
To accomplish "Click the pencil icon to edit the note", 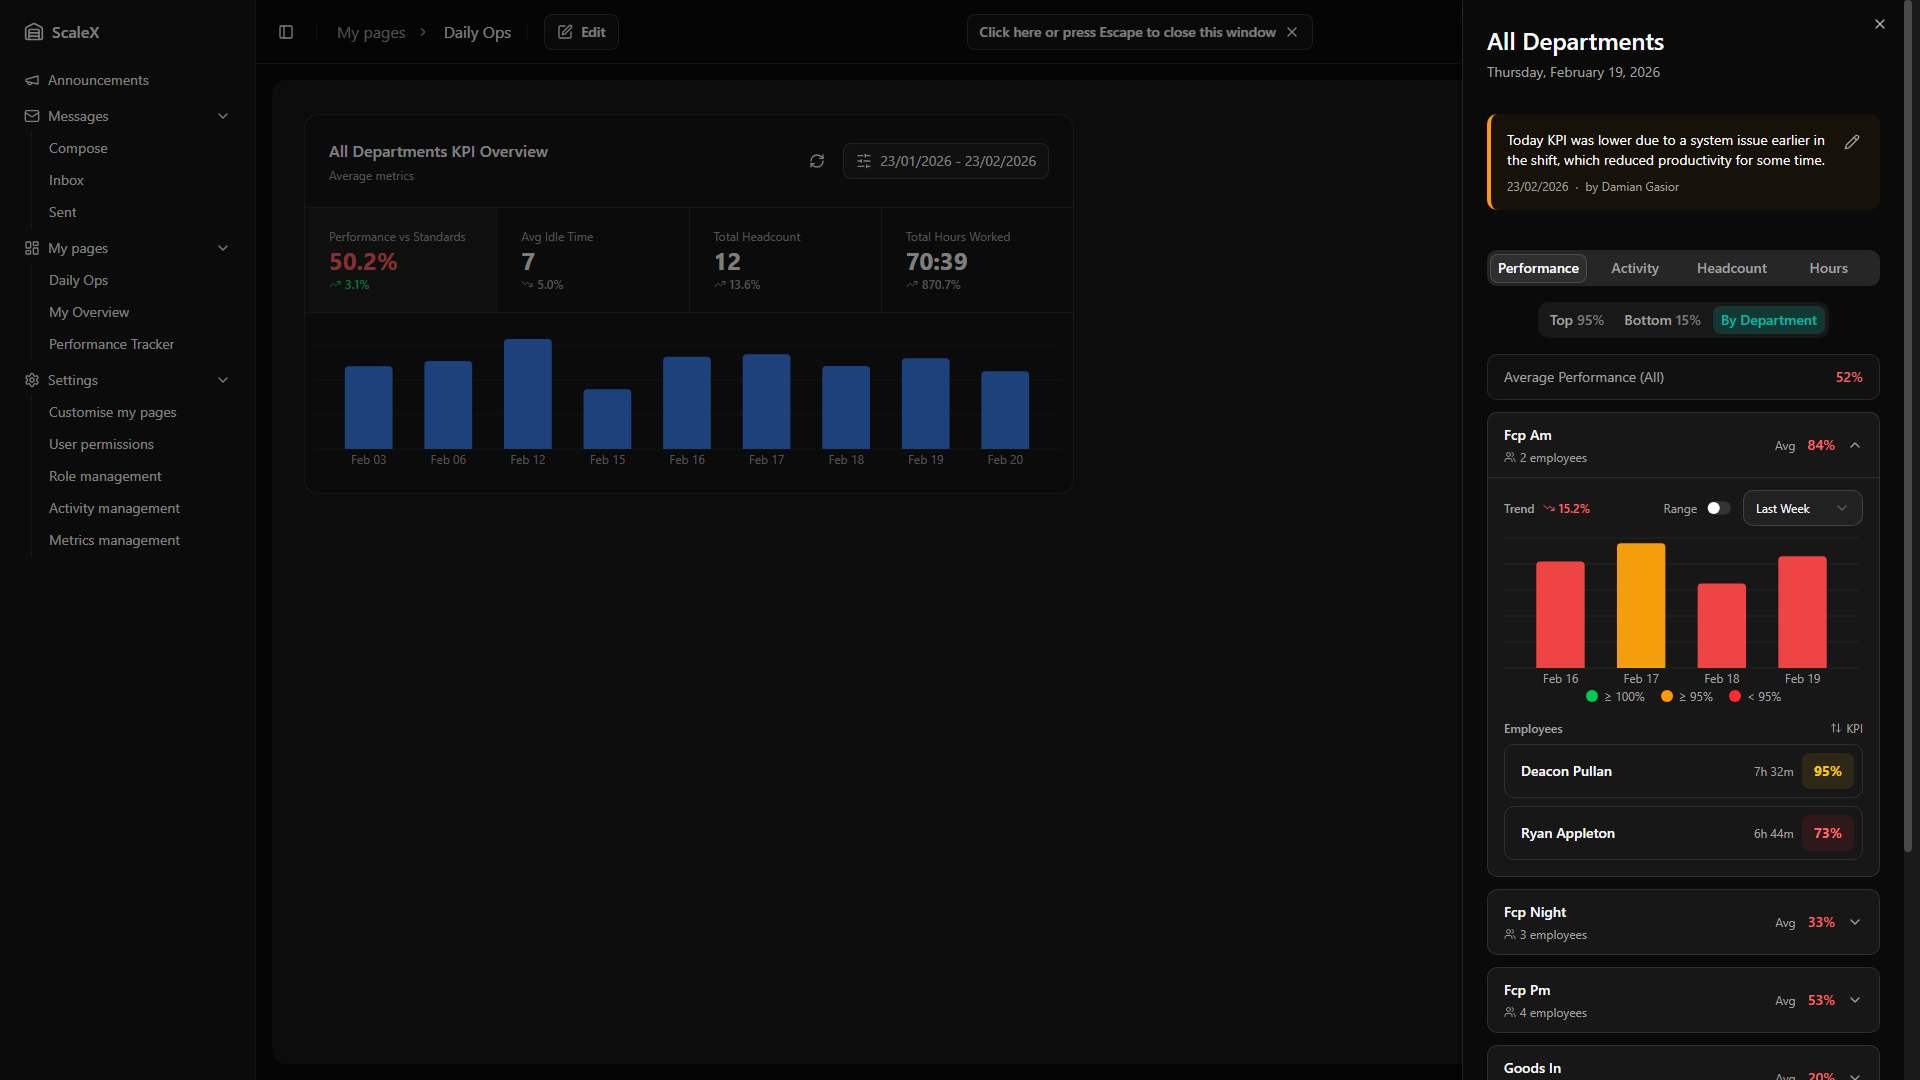I will [1852, 142].
